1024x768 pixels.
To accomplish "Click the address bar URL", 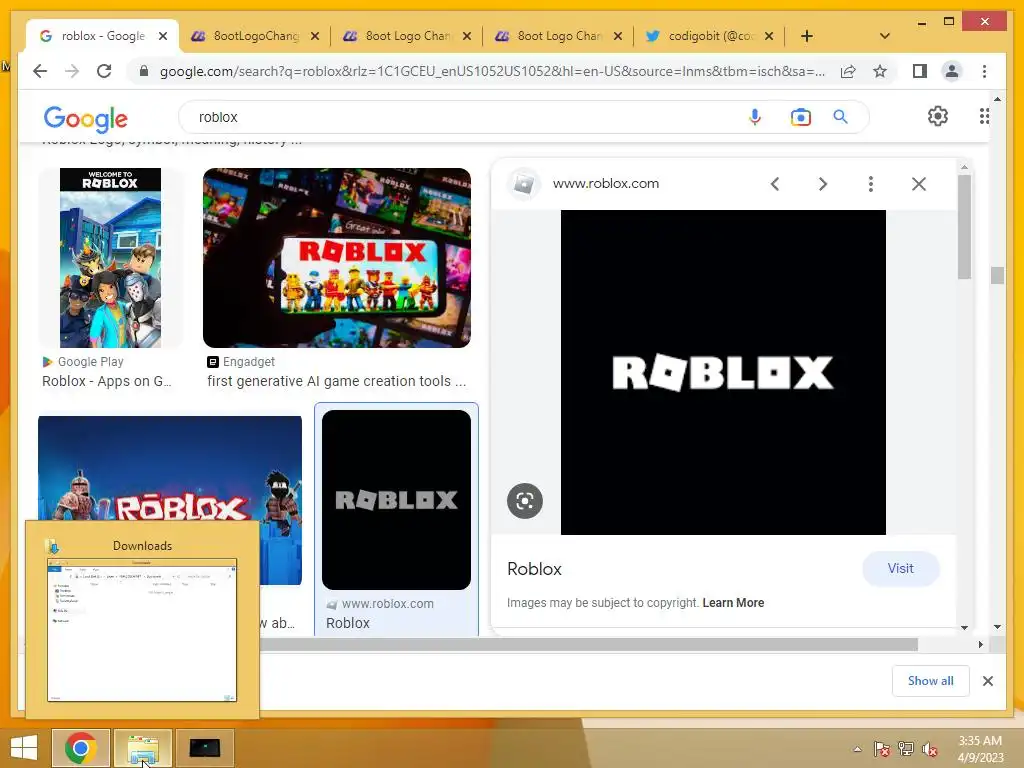I will click(x=492, y=71).
